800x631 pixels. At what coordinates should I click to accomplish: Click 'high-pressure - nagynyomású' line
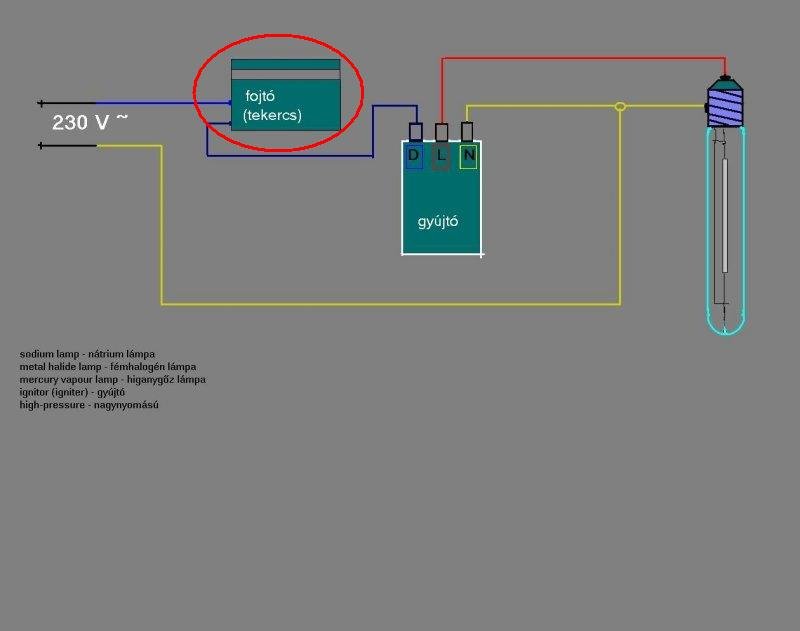pyautogui.click(x=89, y=405)
